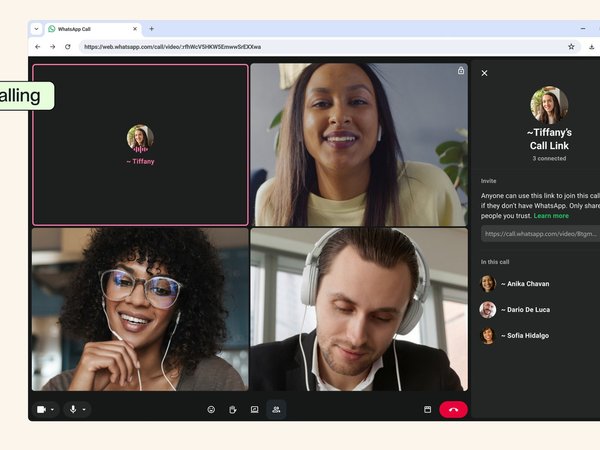Select the video tile of man with headphones

[359, 310]
